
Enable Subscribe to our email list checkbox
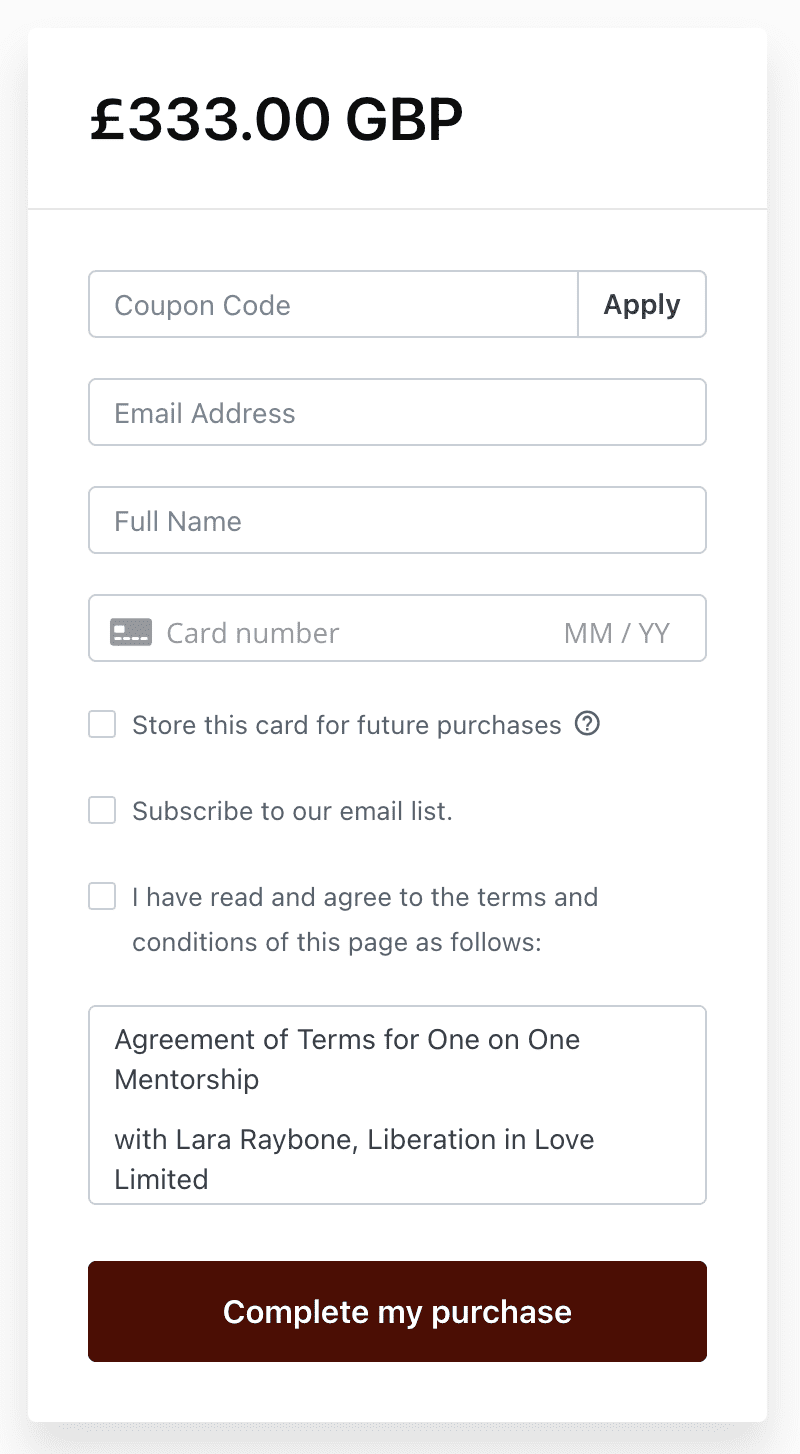tap(102, 810)
